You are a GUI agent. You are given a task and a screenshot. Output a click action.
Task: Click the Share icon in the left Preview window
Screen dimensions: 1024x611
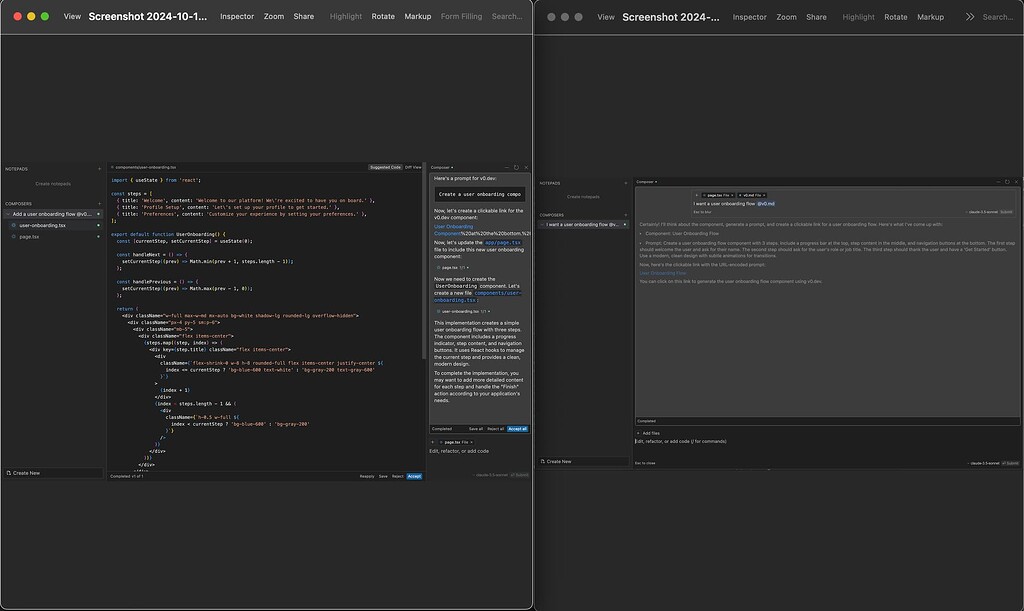(303, 16)
